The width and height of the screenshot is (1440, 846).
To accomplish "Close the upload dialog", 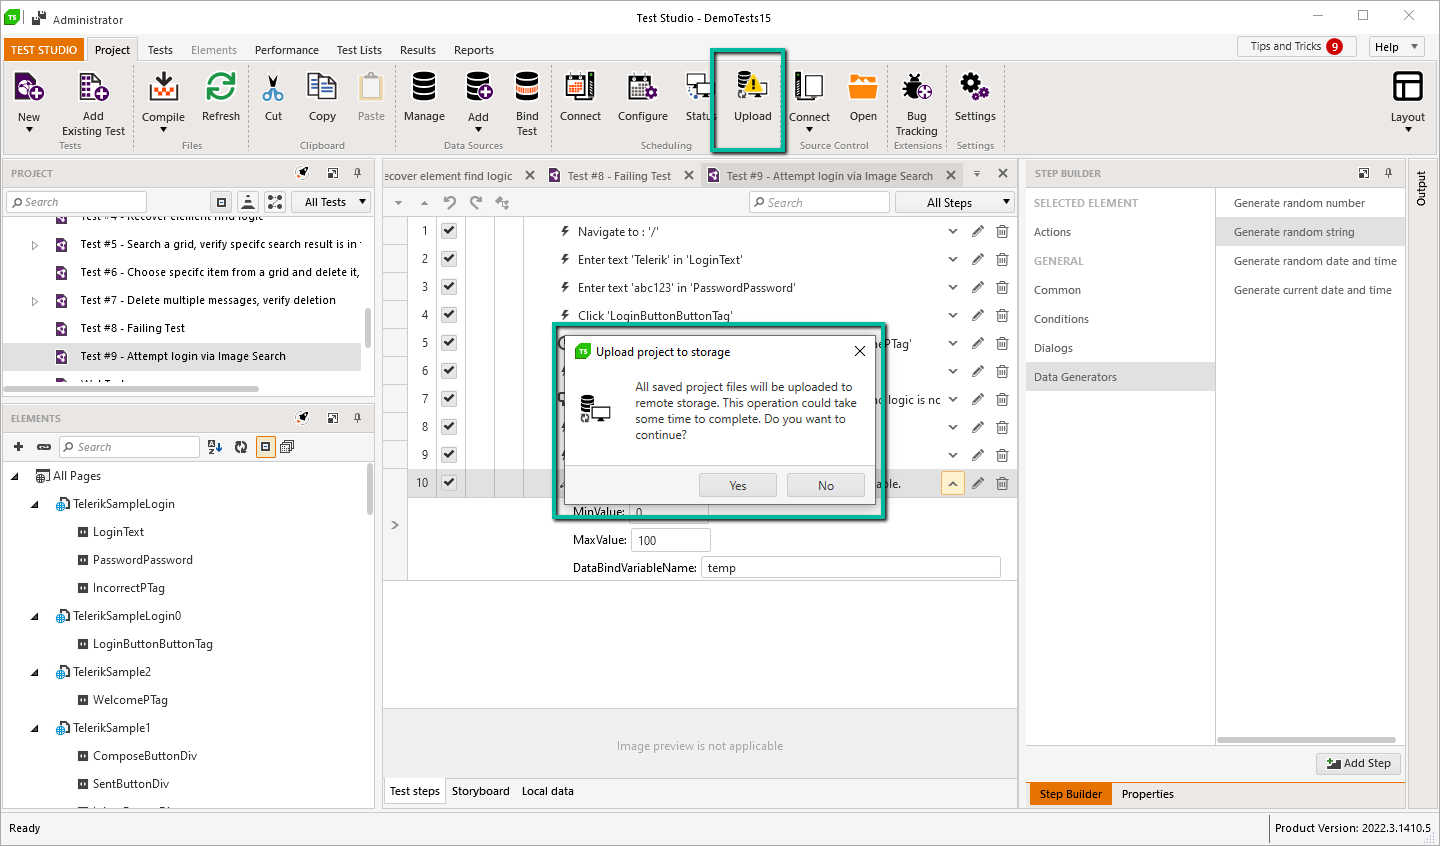I will point(860,351).
